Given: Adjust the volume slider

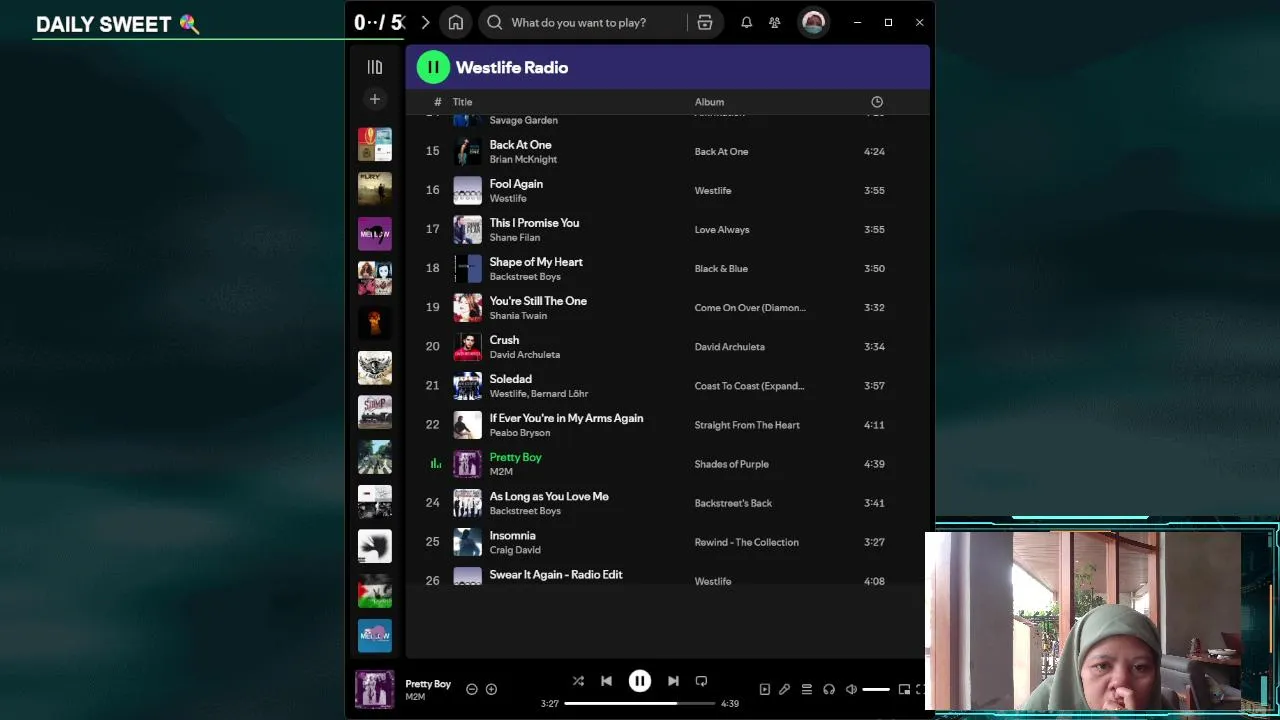Looking at the screenshot, I should [x=876, y=689].
